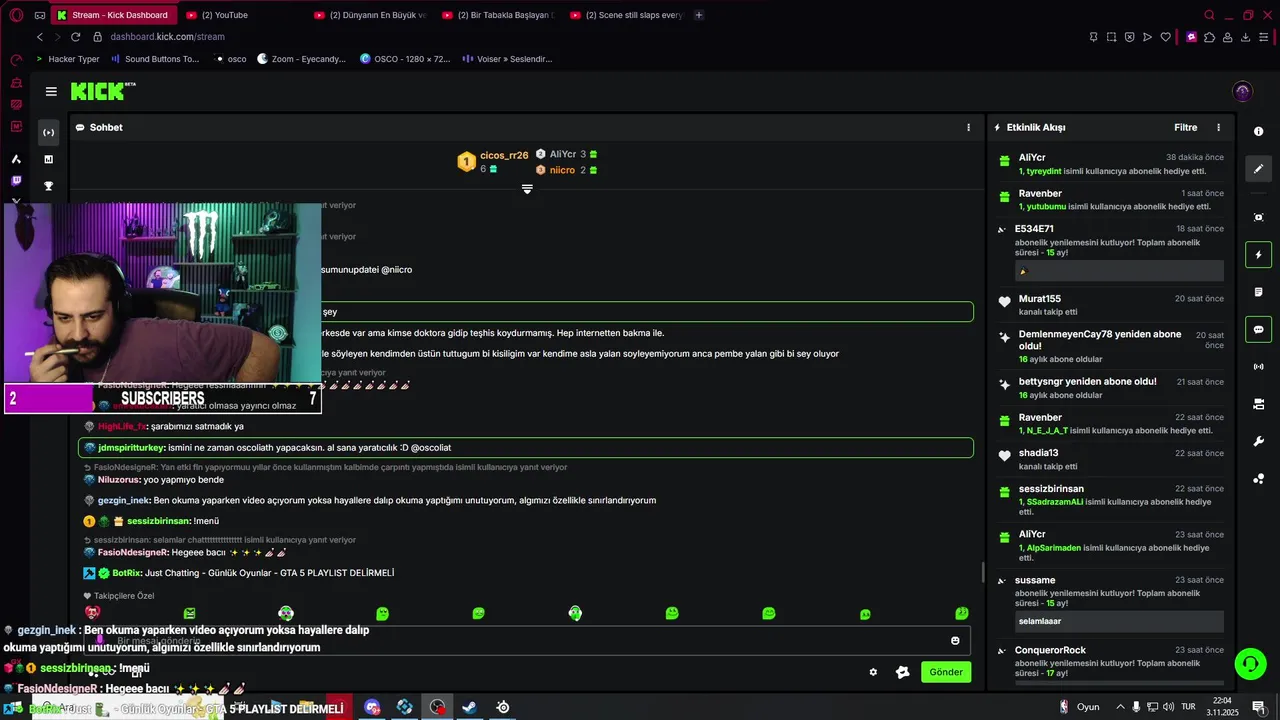Click username cicos_rr26 in leaderboard
Viewport: 1280px width, 720px height.
pos(504,155)
